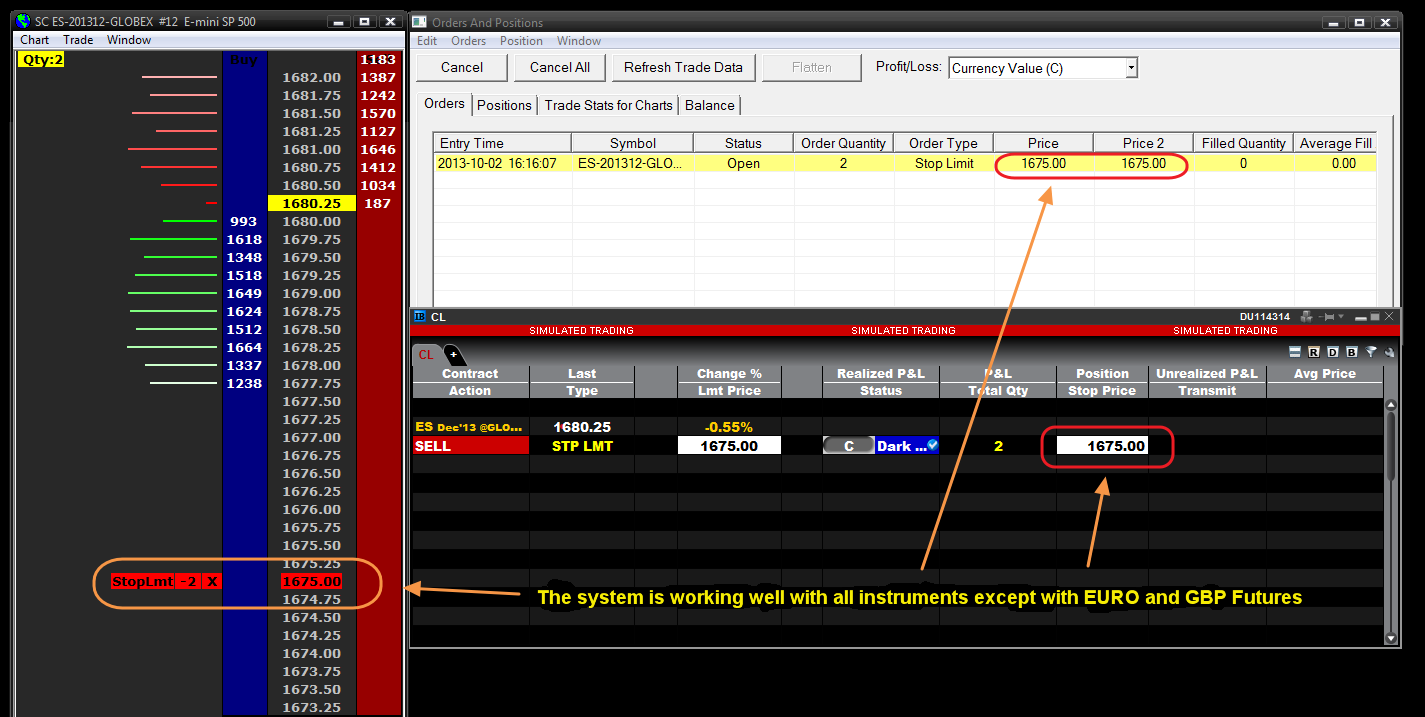Open the small dropdown arrow beside the pin icon

click(x=1340, y=317)
